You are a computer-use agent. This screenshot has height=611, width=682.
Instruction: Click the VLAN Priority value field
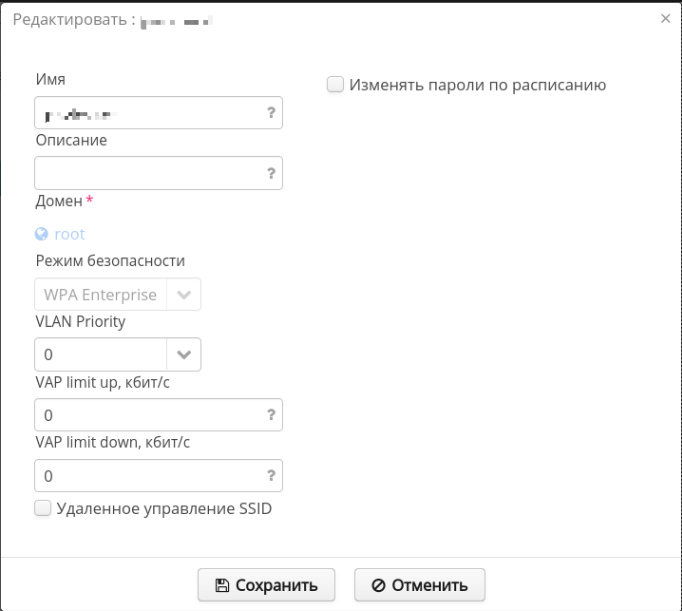tap(100, 354)
